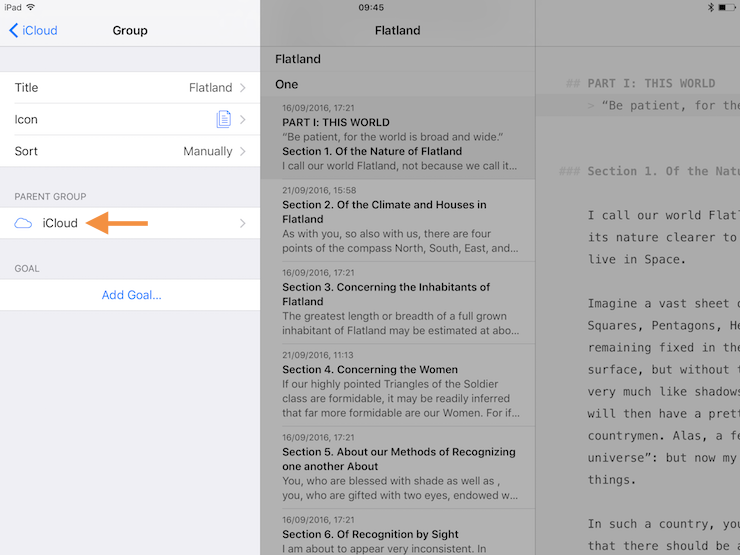Tap the 09:45 clock in status bar
This screenshot has width=740, height=555.
tap(371, 7)
